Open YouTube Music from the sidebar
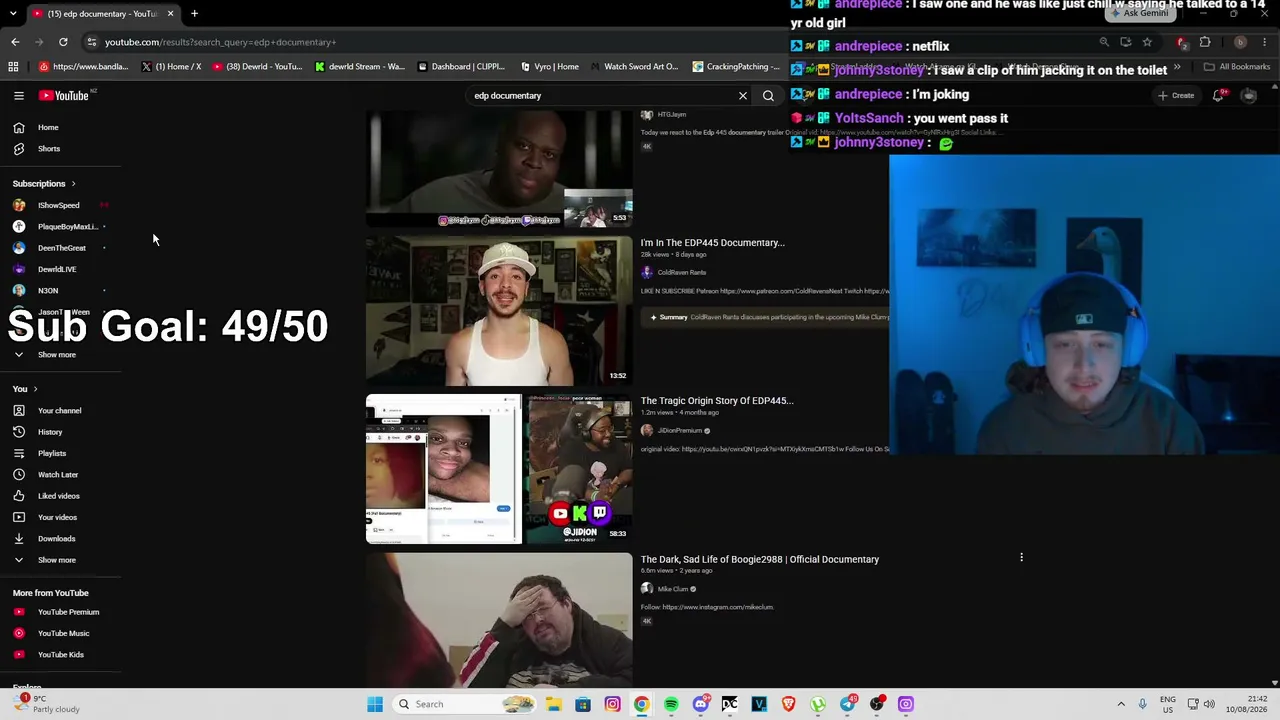The width and height of the screenshot is (1280, 720). tap(63, 633)
